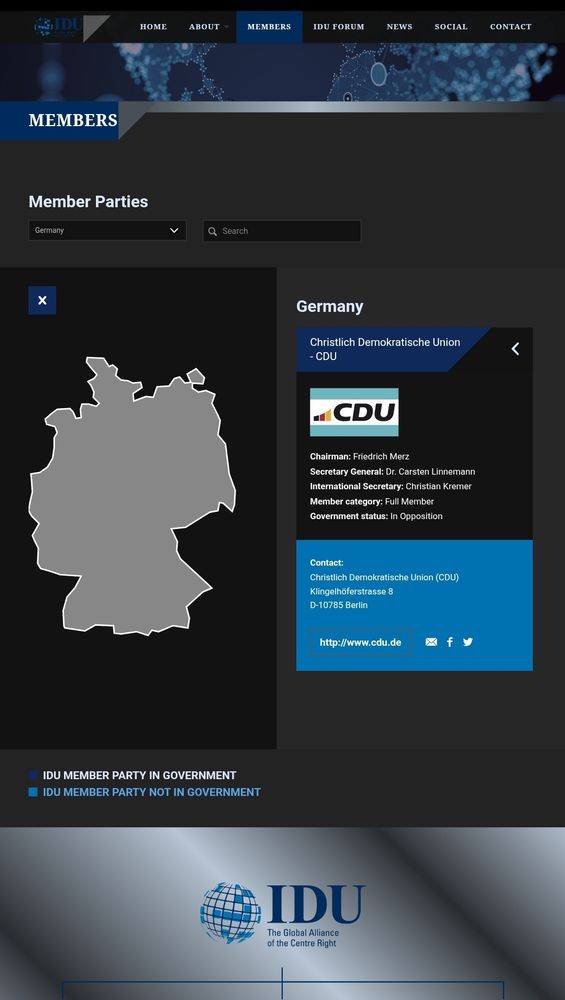This screenshot has width=565, height=1000.
Task: Navigate to the Social page
Action: pyautogui.click(x=451, y=27)
